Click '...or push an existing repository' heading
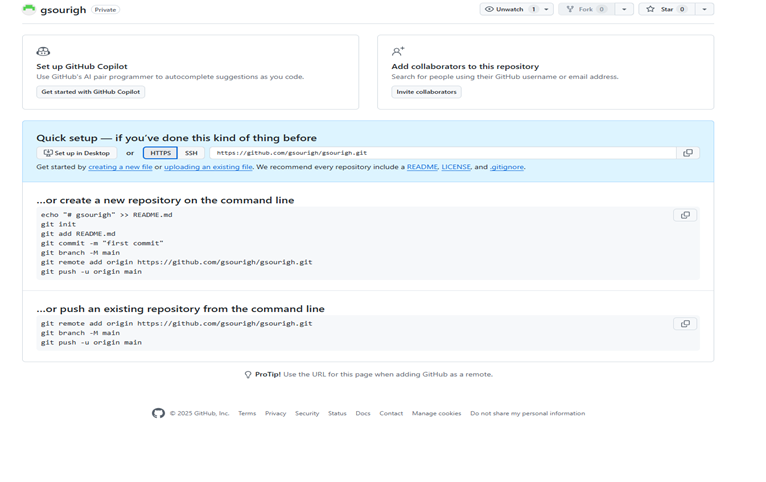766x482 pixels. (180, 309)
